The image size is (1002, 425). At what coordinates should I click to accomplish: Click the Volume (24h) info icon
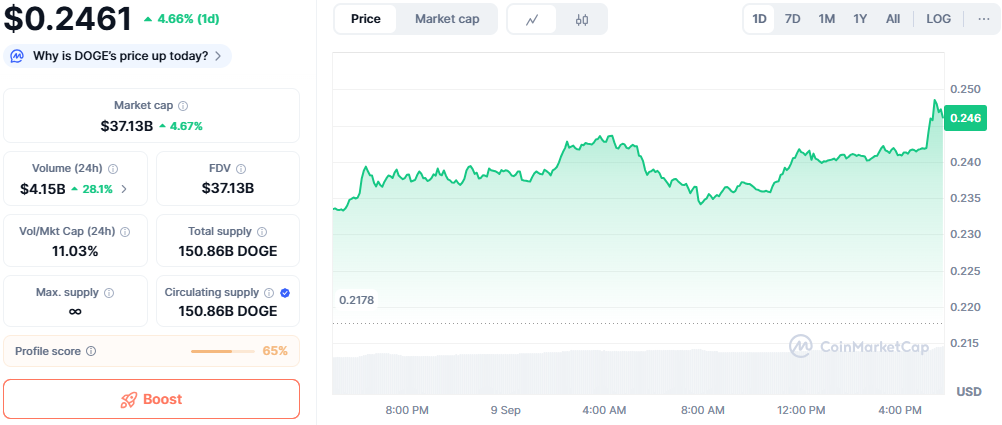click(113, 169)
